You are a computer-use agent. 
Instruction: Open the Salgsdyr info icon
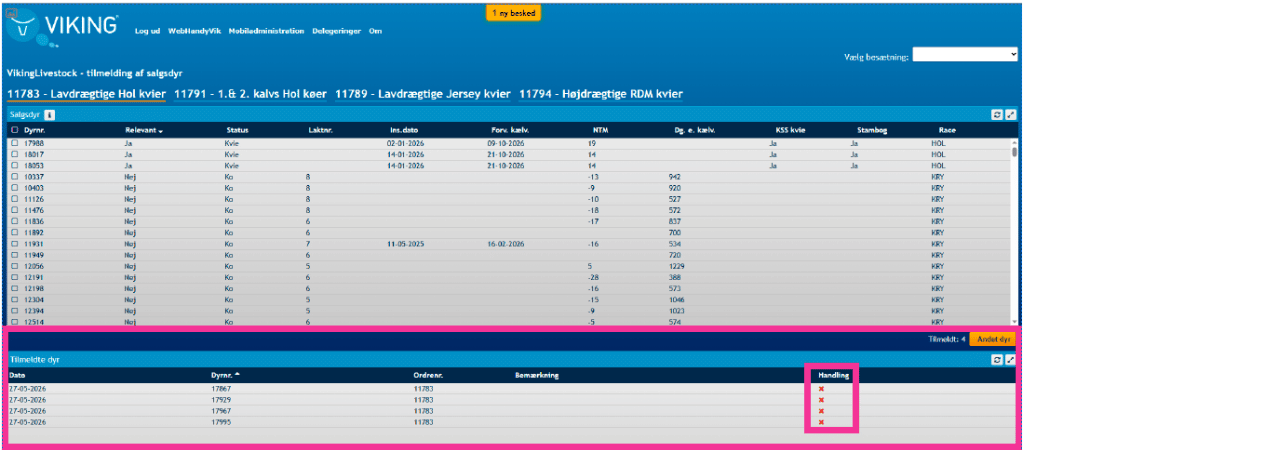(49, 115)
